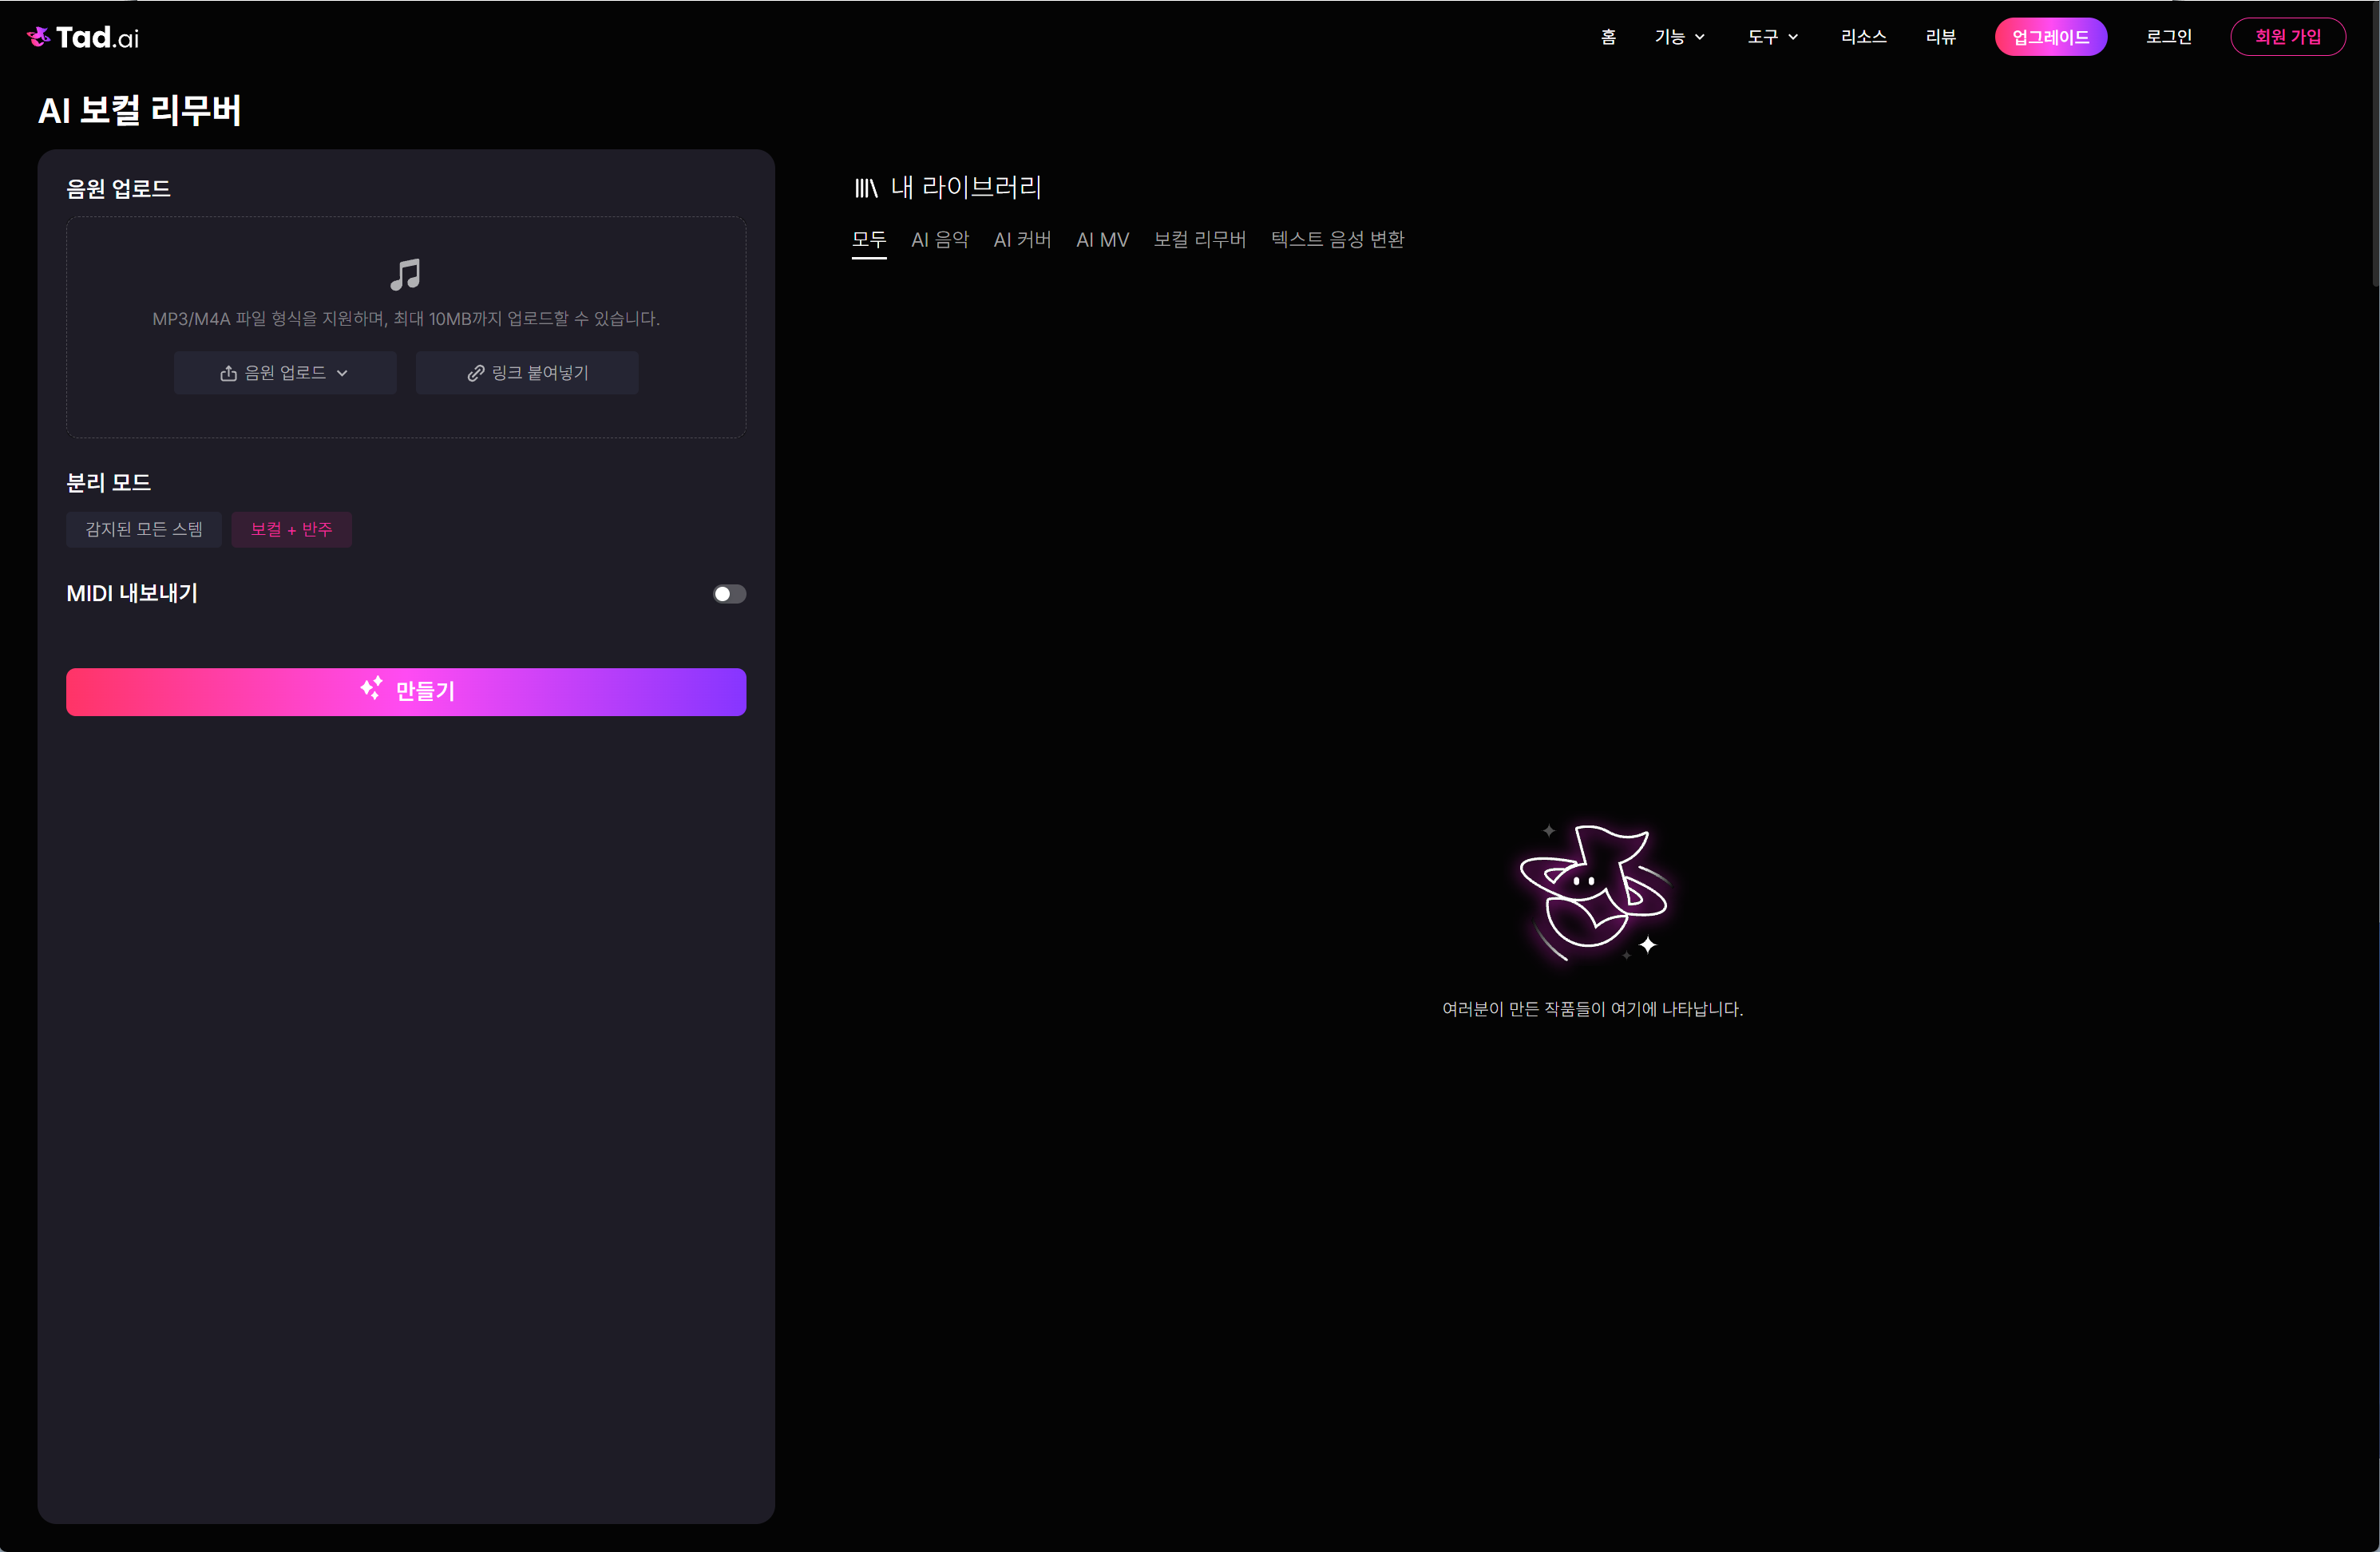Click the AI 보컬 리무버 page heading
Screen dimensions: 2380x1552
click(x=140, y=110)
